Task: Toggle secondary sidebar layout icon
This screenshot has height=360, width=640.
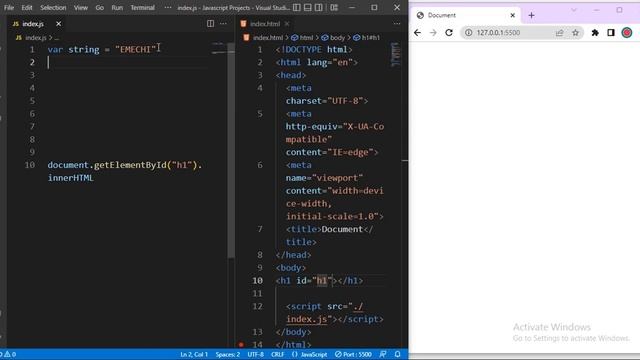Action: click(319, 8)
